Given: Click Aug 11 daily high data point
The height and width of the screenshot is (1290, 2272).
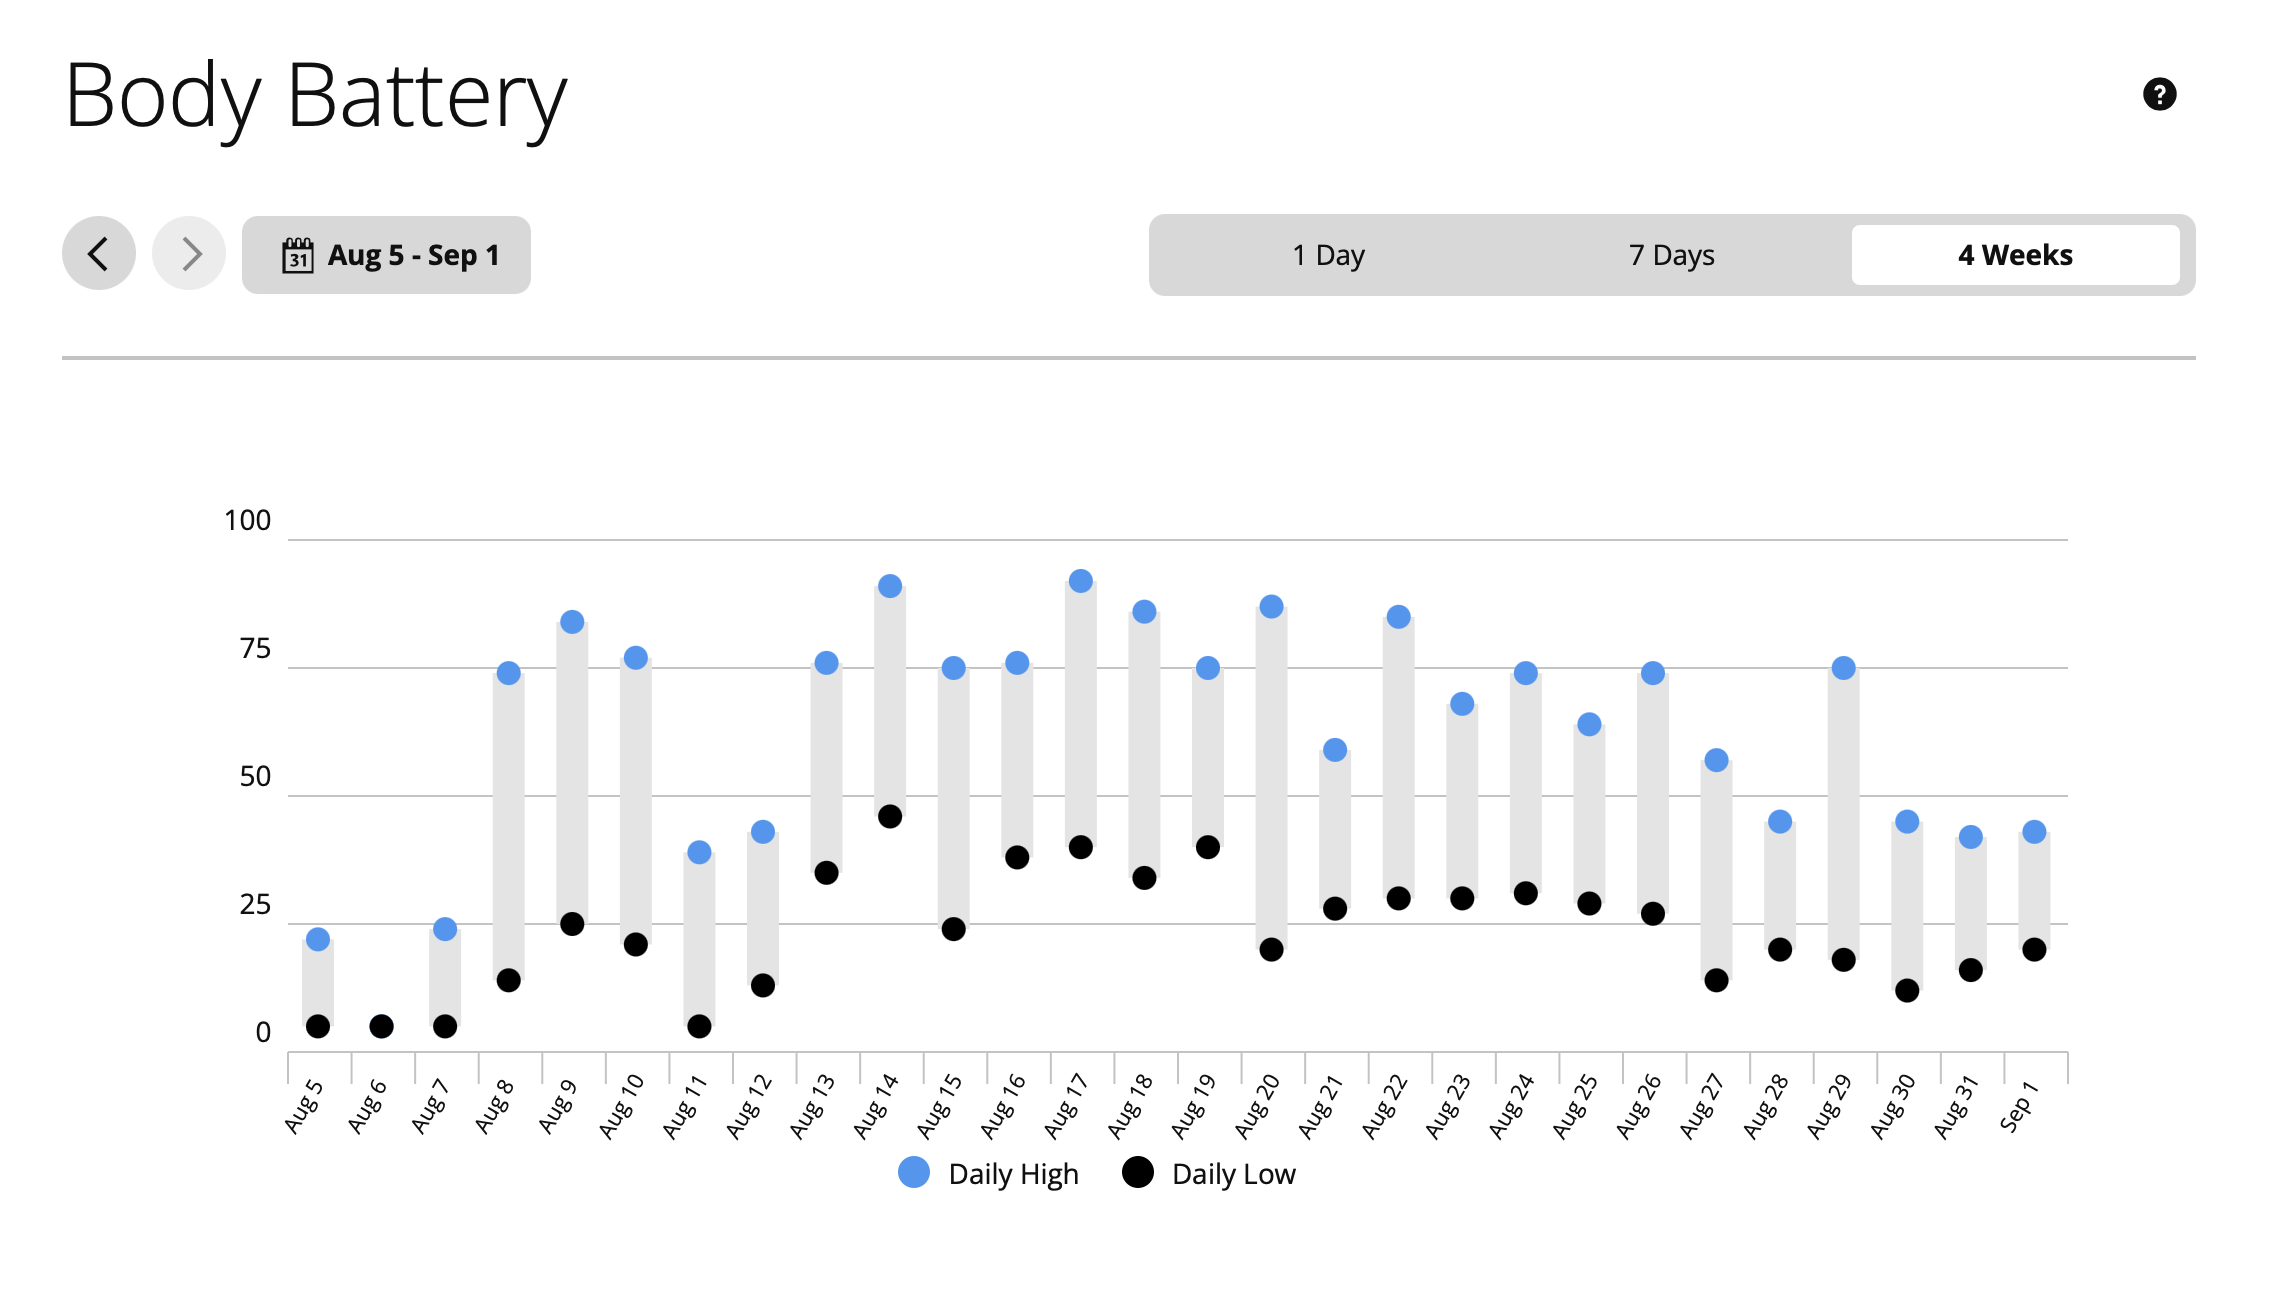Looking at the screenshot, I should click(699, 852).
